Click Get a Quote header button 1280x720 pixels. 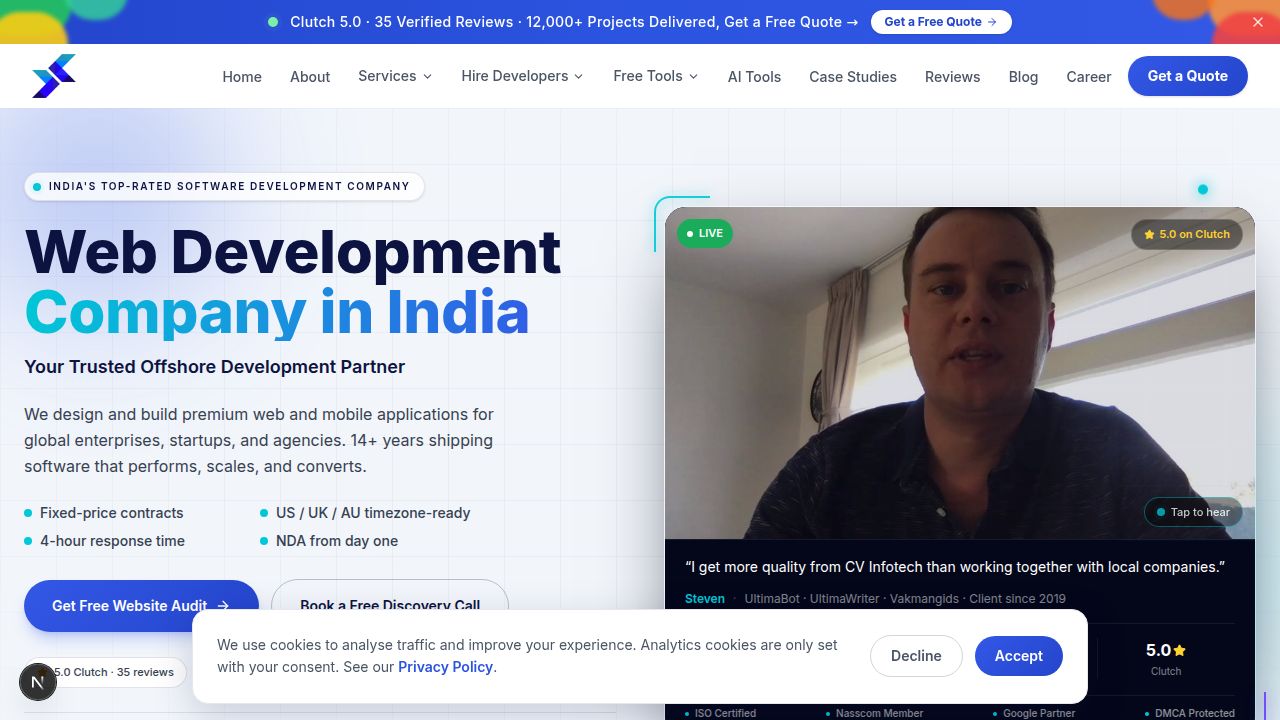point(1188,76)
